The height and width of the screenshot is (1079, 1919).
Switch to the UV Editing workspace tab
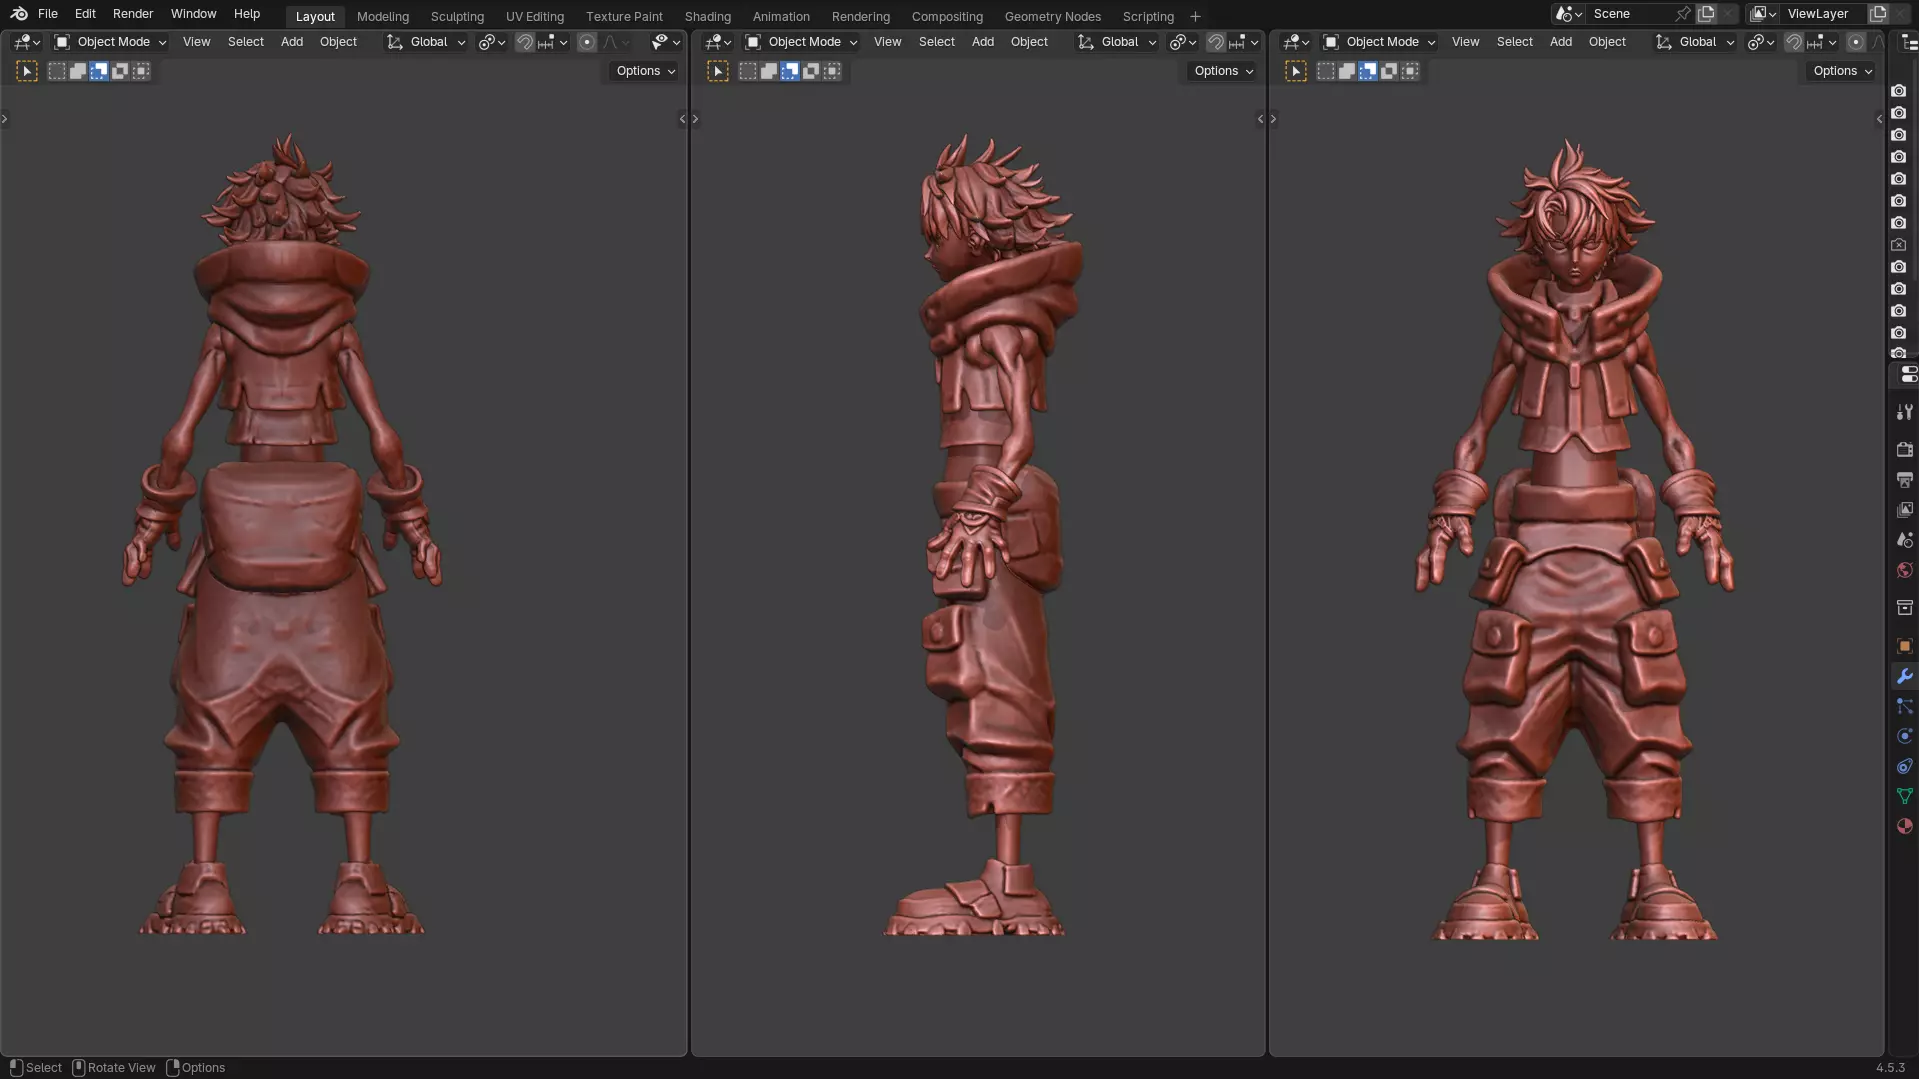(x=535, y=16)
